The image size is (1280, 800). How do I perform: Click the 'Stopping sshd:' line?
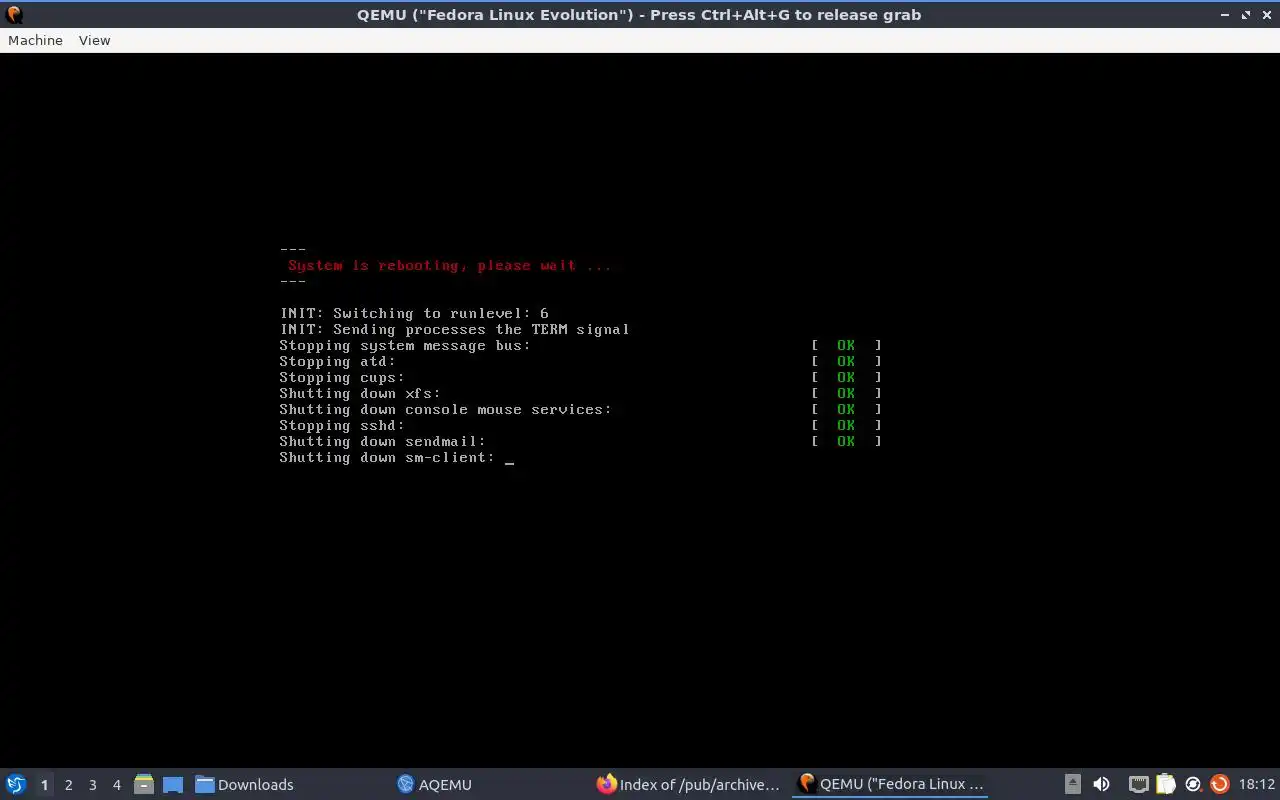click(x=342, y=425)
